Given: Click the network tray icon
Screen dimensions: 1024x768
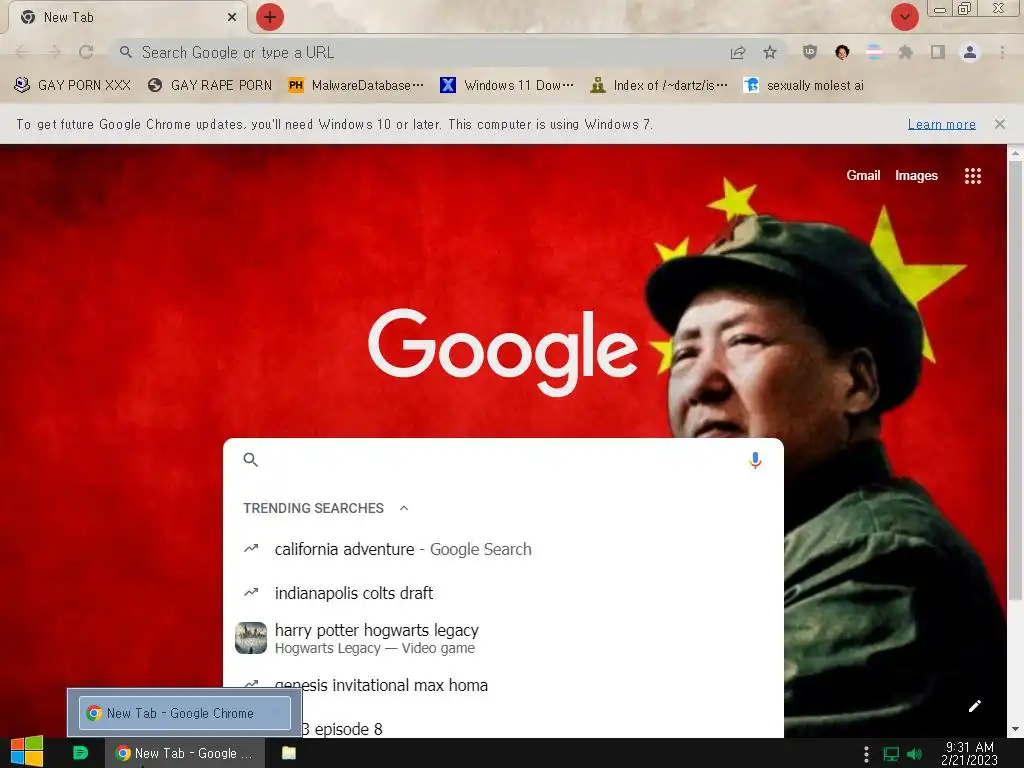Looking at the screenshot, I should 891,754.
